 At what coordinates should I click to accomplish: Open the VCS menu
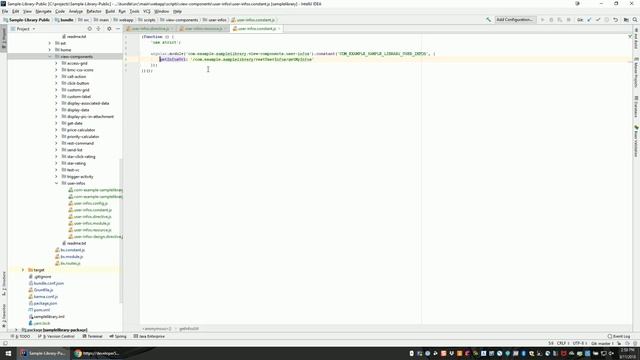147,11
